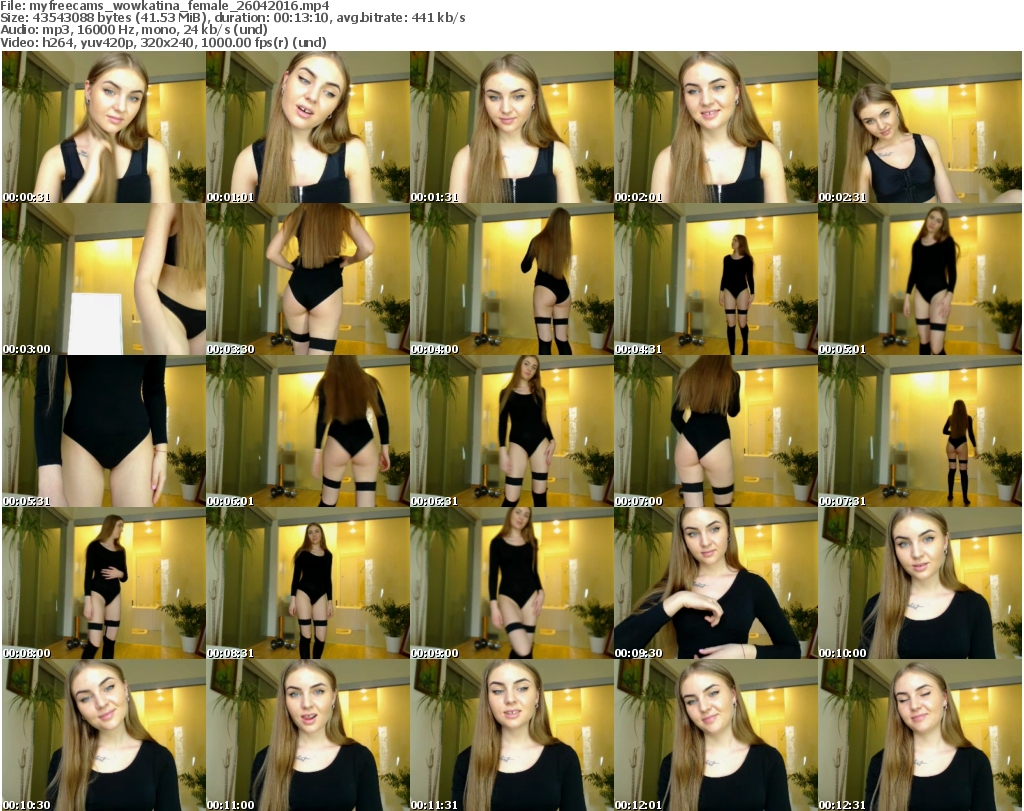Pick the frame stamped 00:10:00
The image size is (1024, 811).
[920, 583]
